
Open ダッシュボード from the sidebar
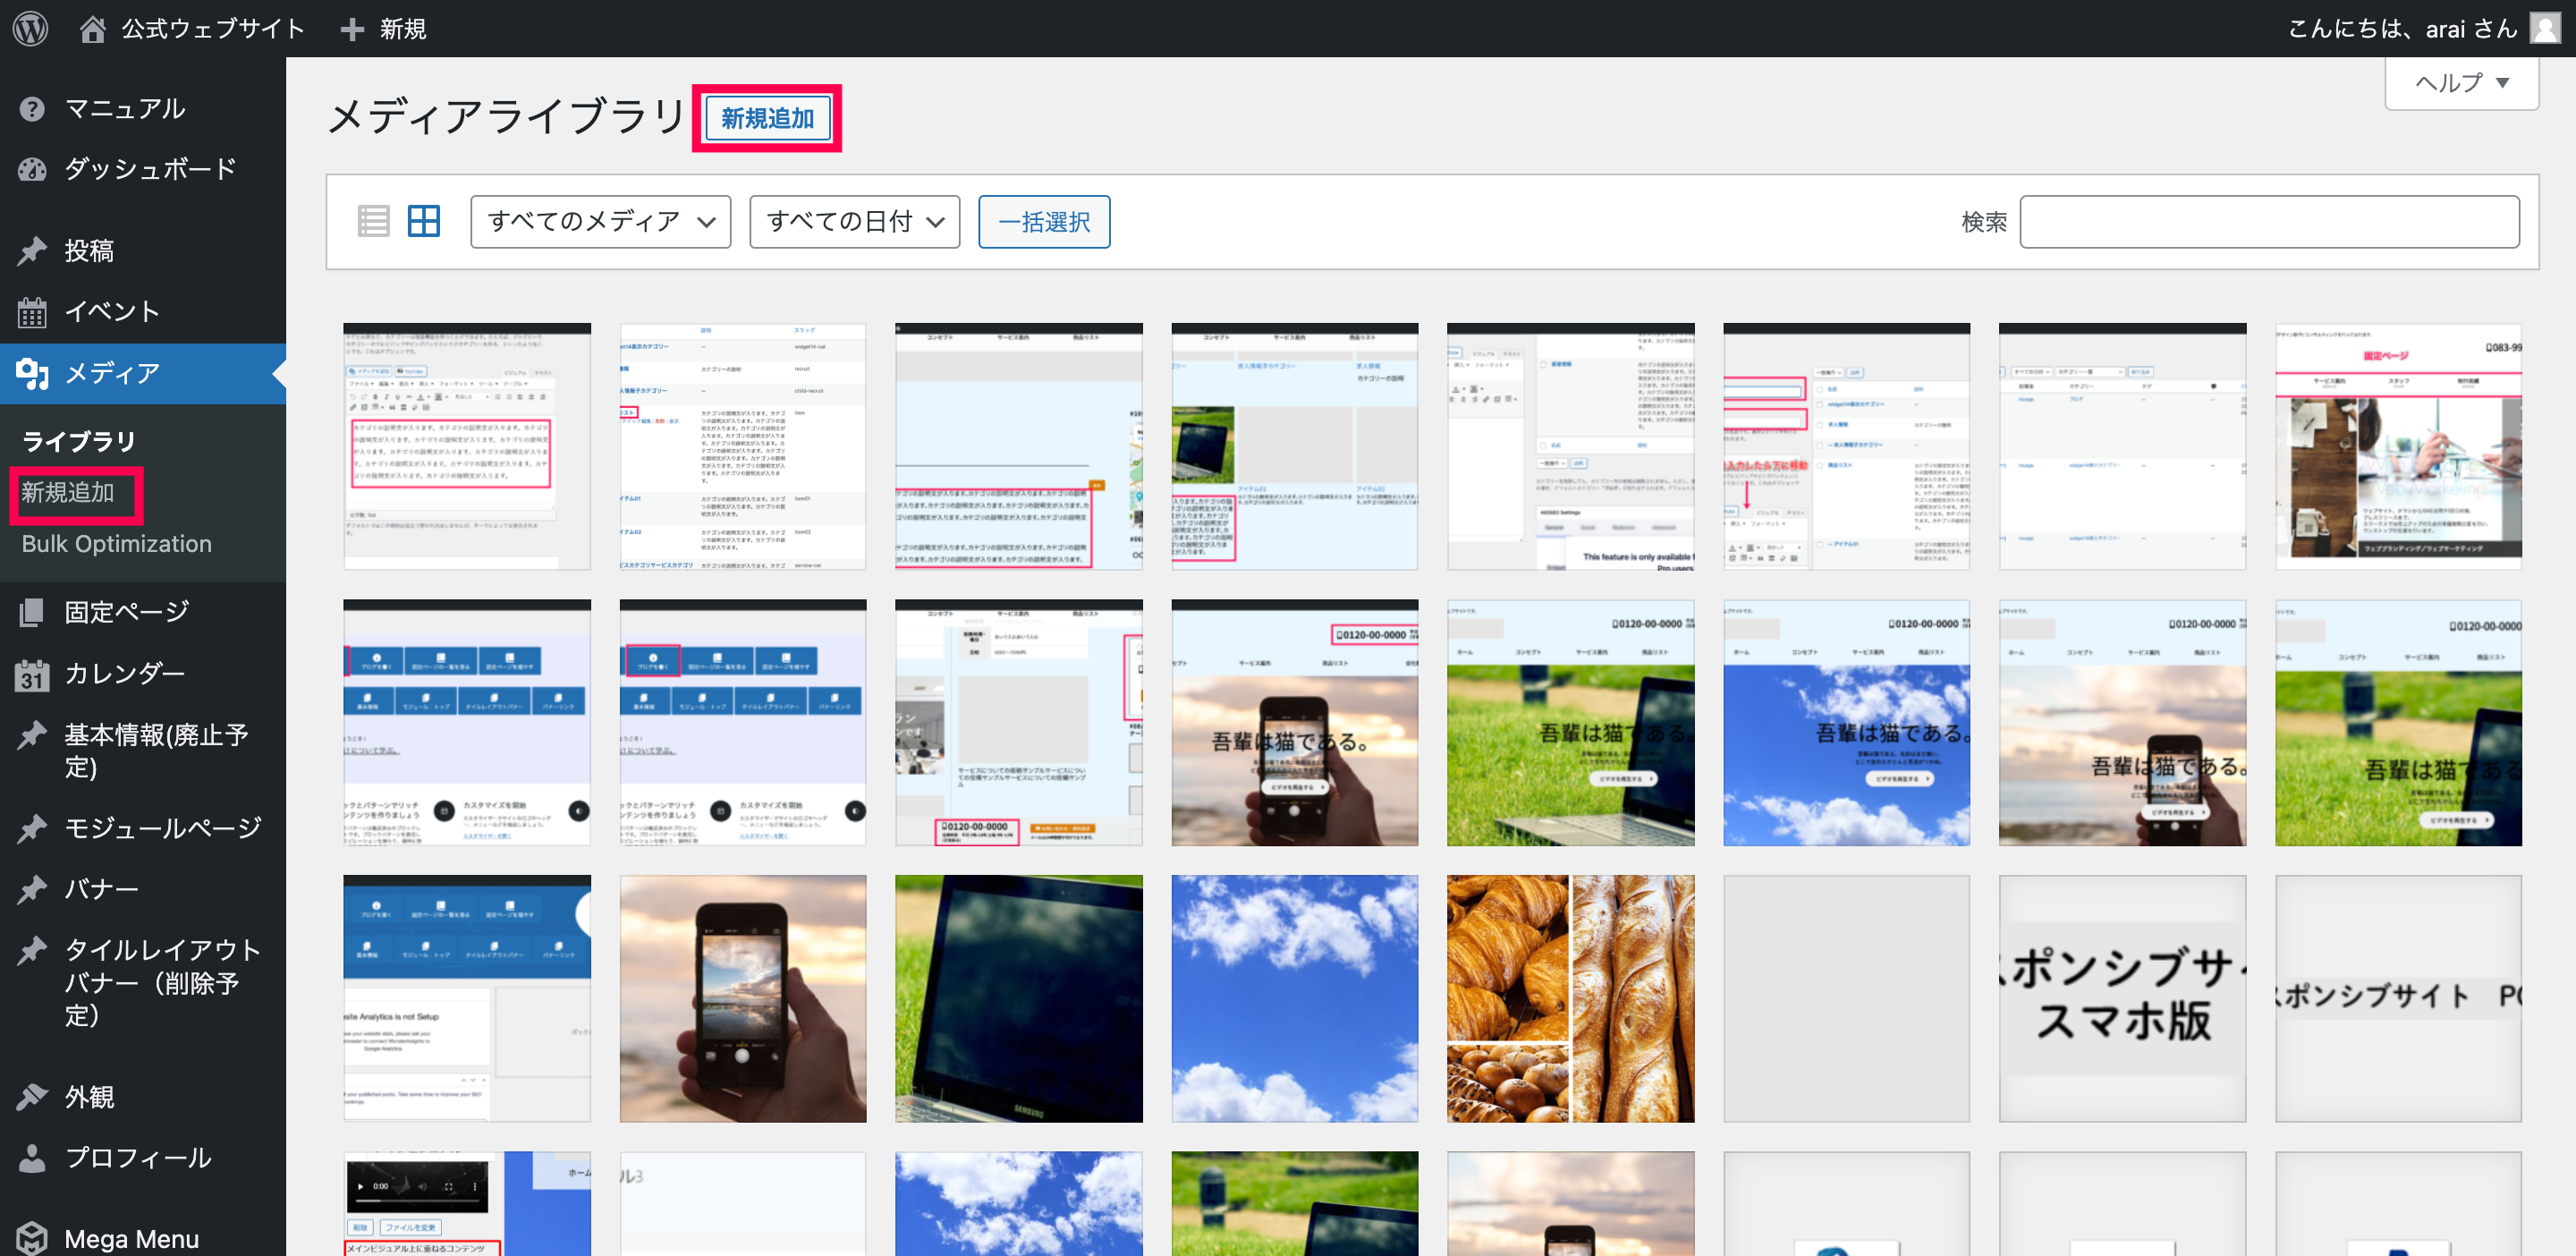[150, 169]
